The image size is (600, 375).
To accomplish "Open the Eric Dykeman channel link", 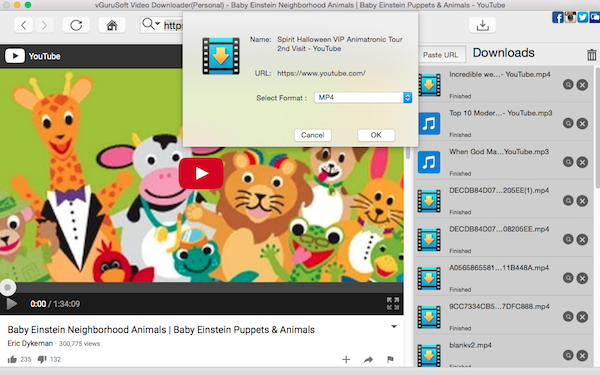I will click(x=30, y=343).
